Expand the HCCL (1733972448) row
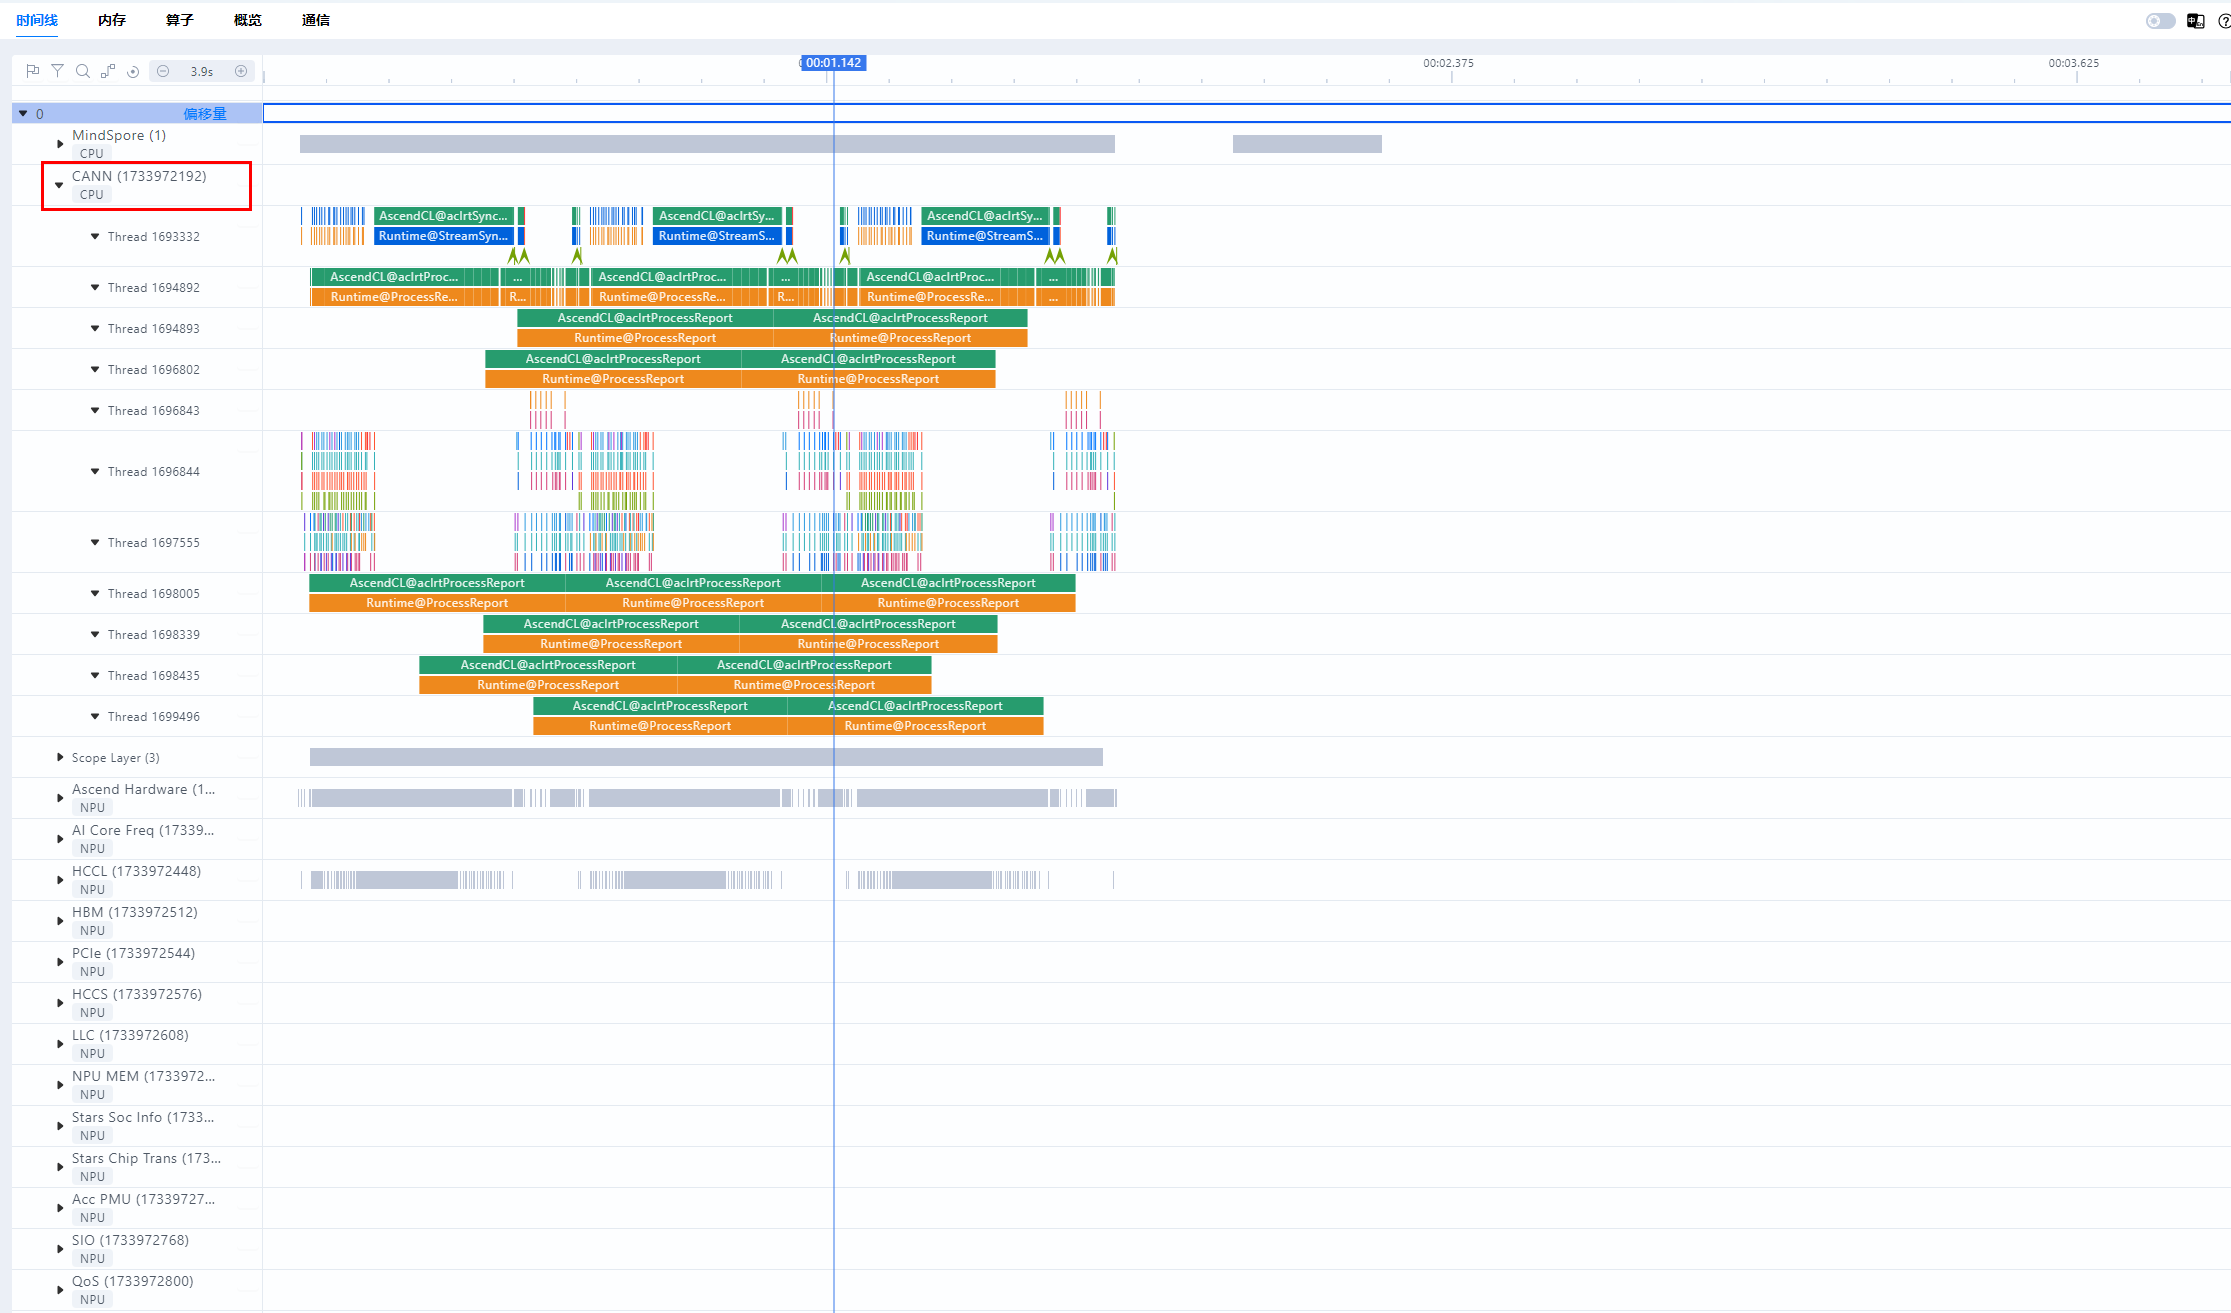The width and height of the screenshot is (2231, 1313). coord(60,880)
